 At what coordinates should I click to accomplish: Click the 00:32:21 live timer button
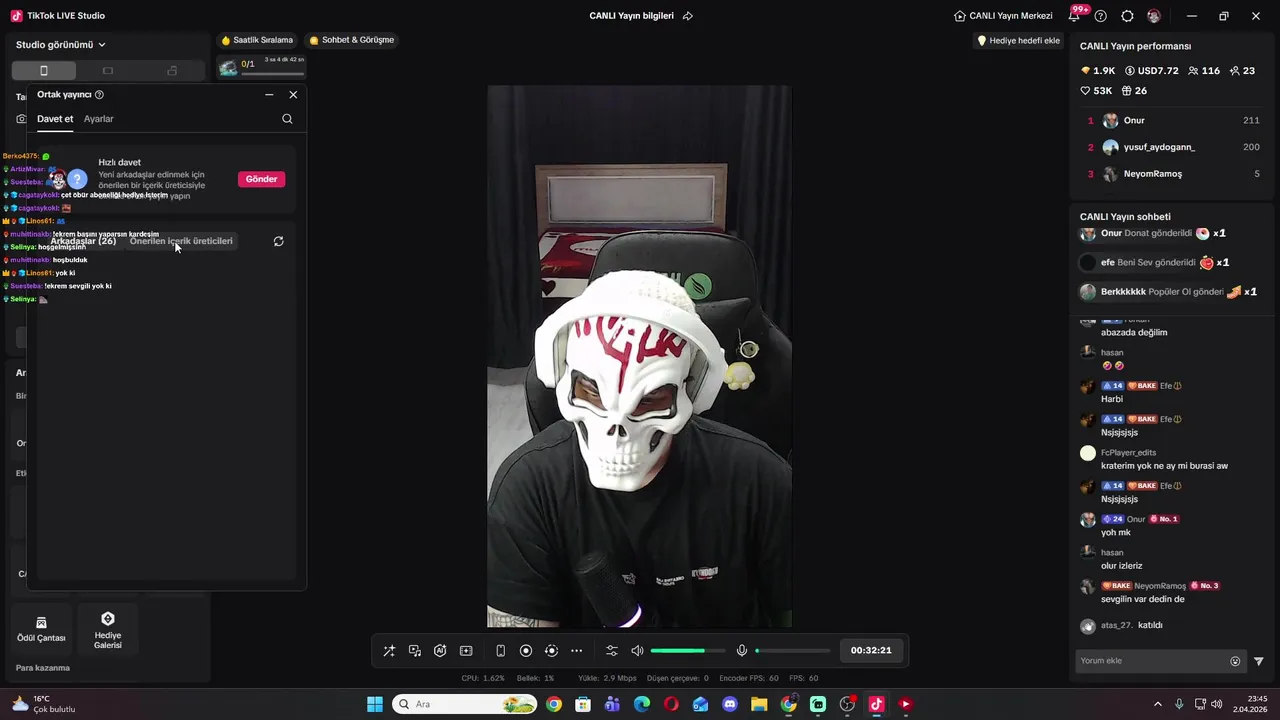click(x=871, y=650)
